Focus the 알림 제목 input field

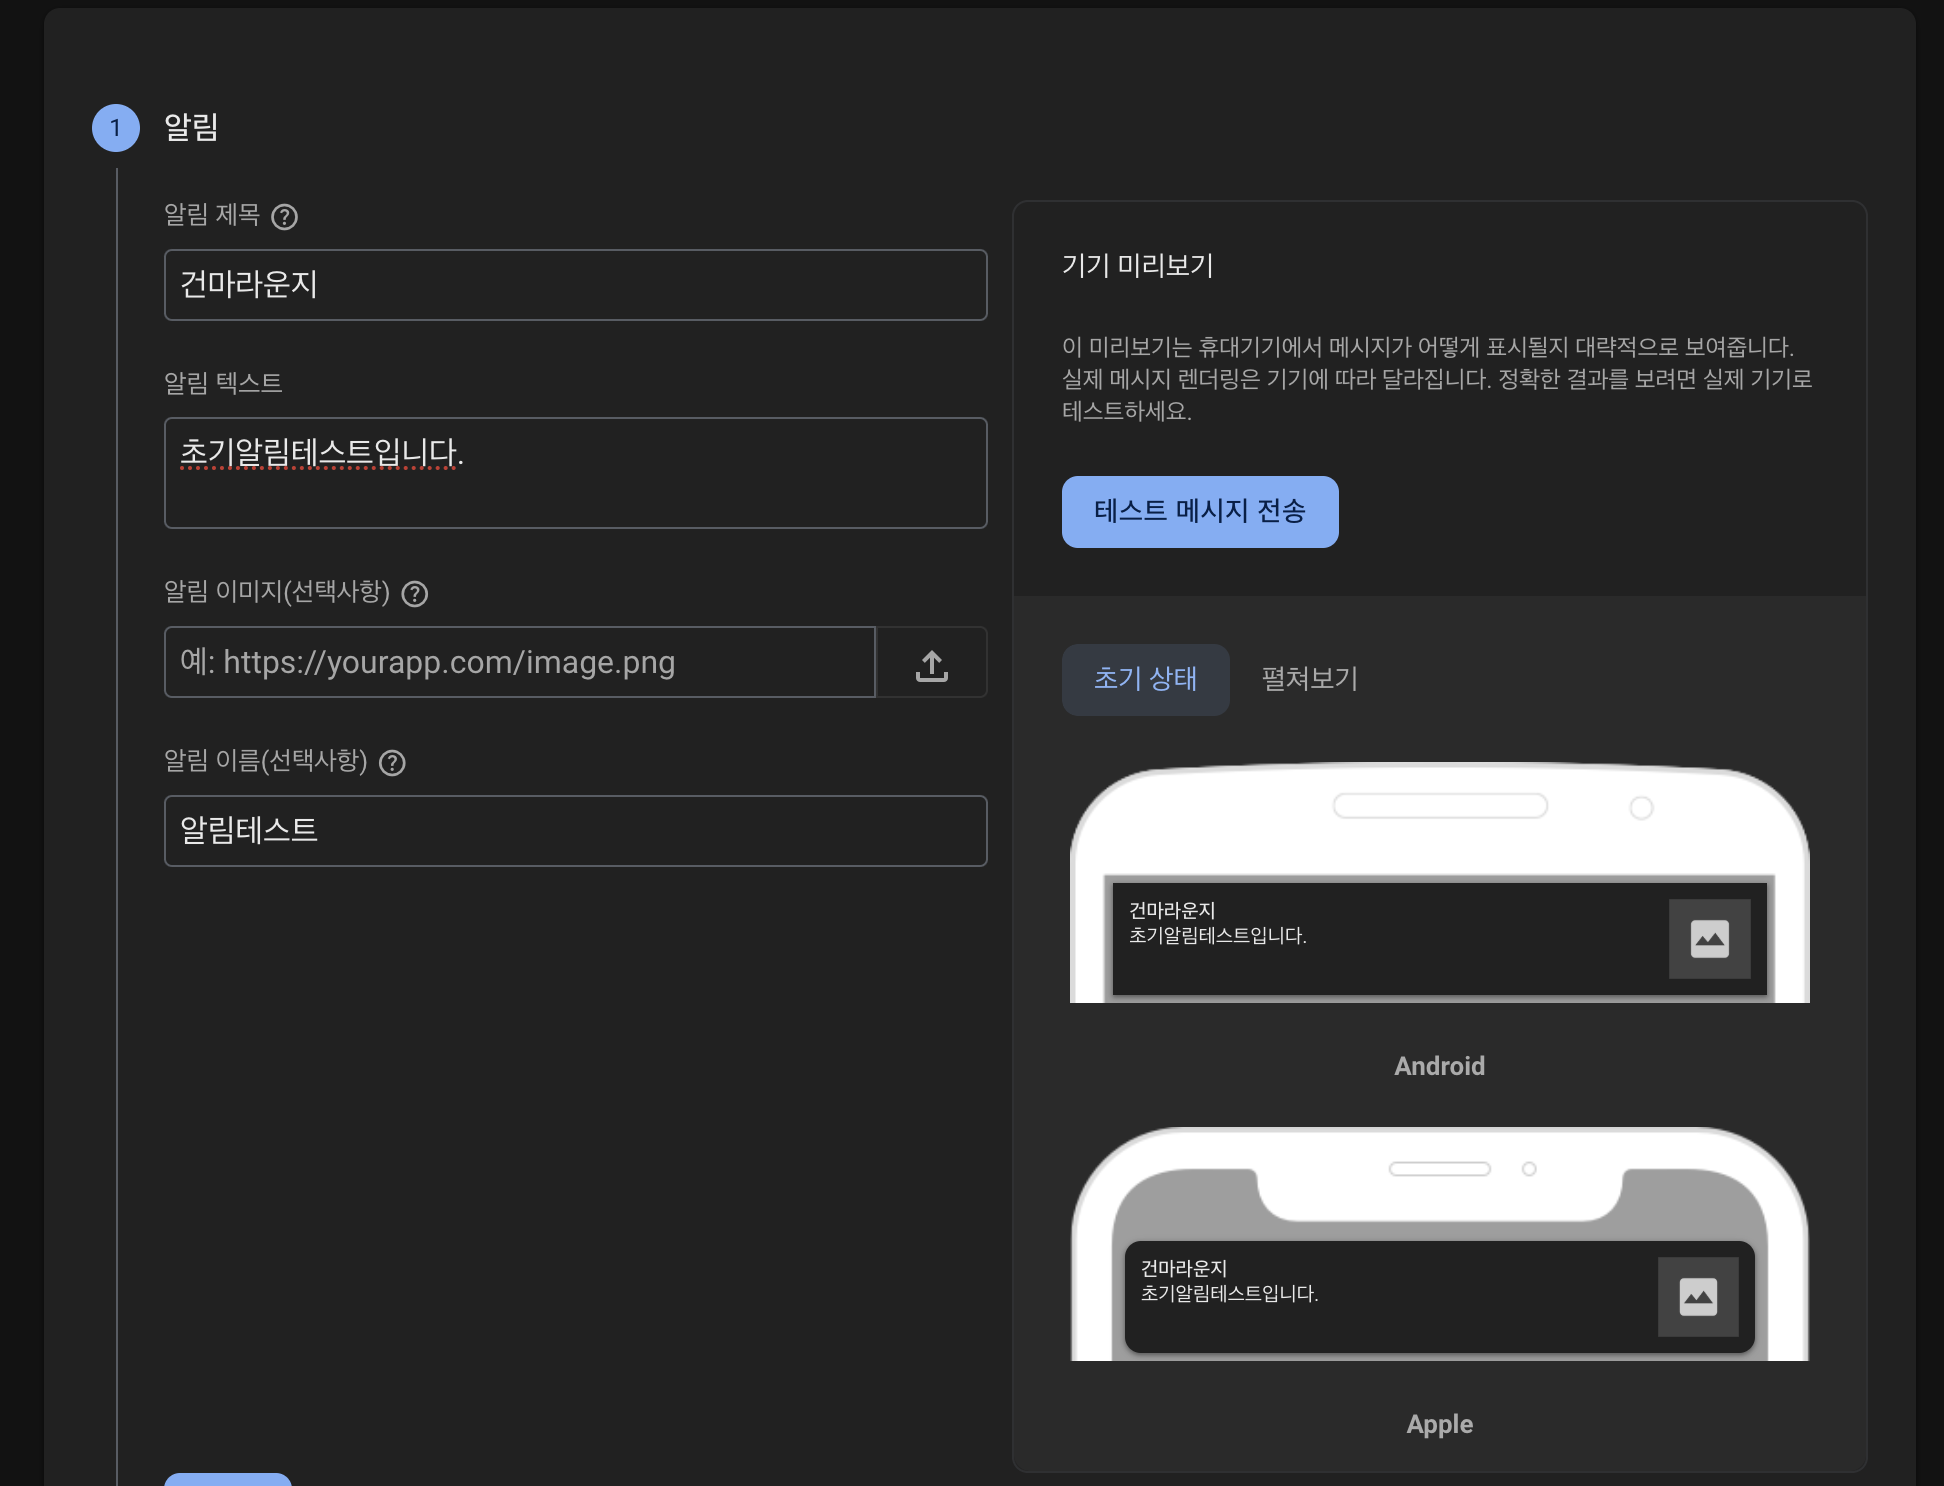tap(575, 285)
